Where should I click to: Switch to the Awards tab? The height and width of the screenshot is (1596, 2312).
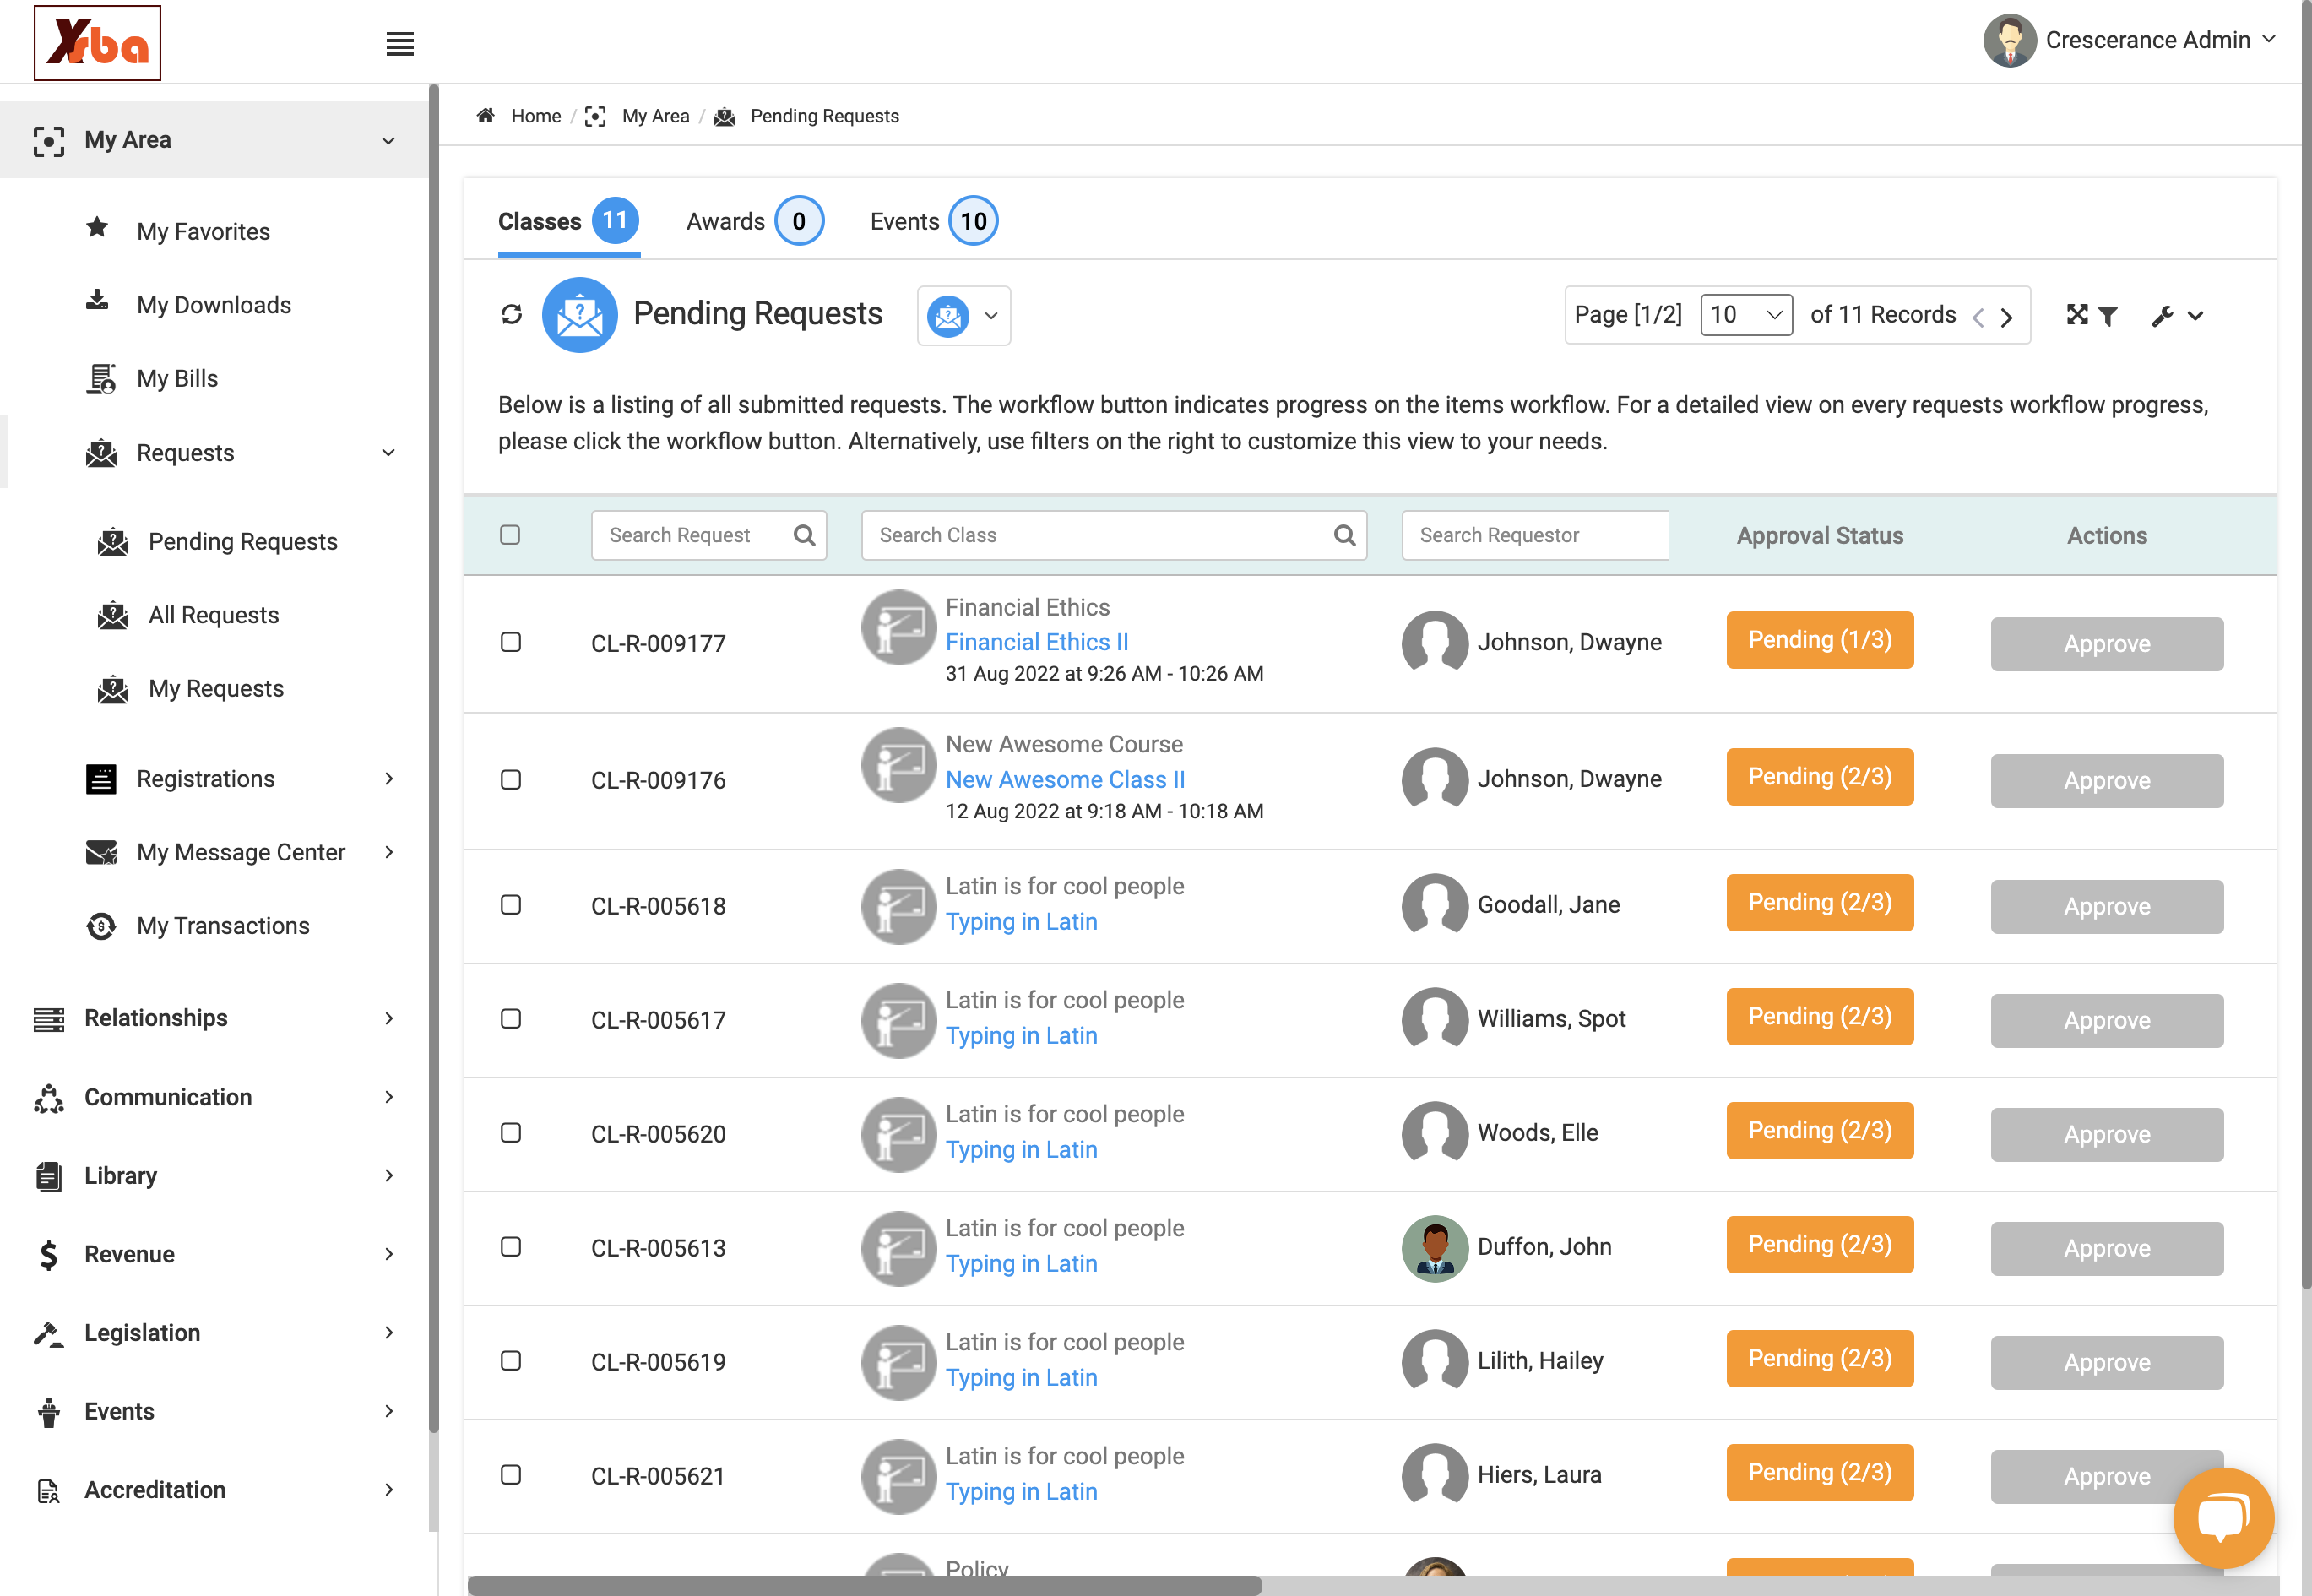(x=754, y=221)
